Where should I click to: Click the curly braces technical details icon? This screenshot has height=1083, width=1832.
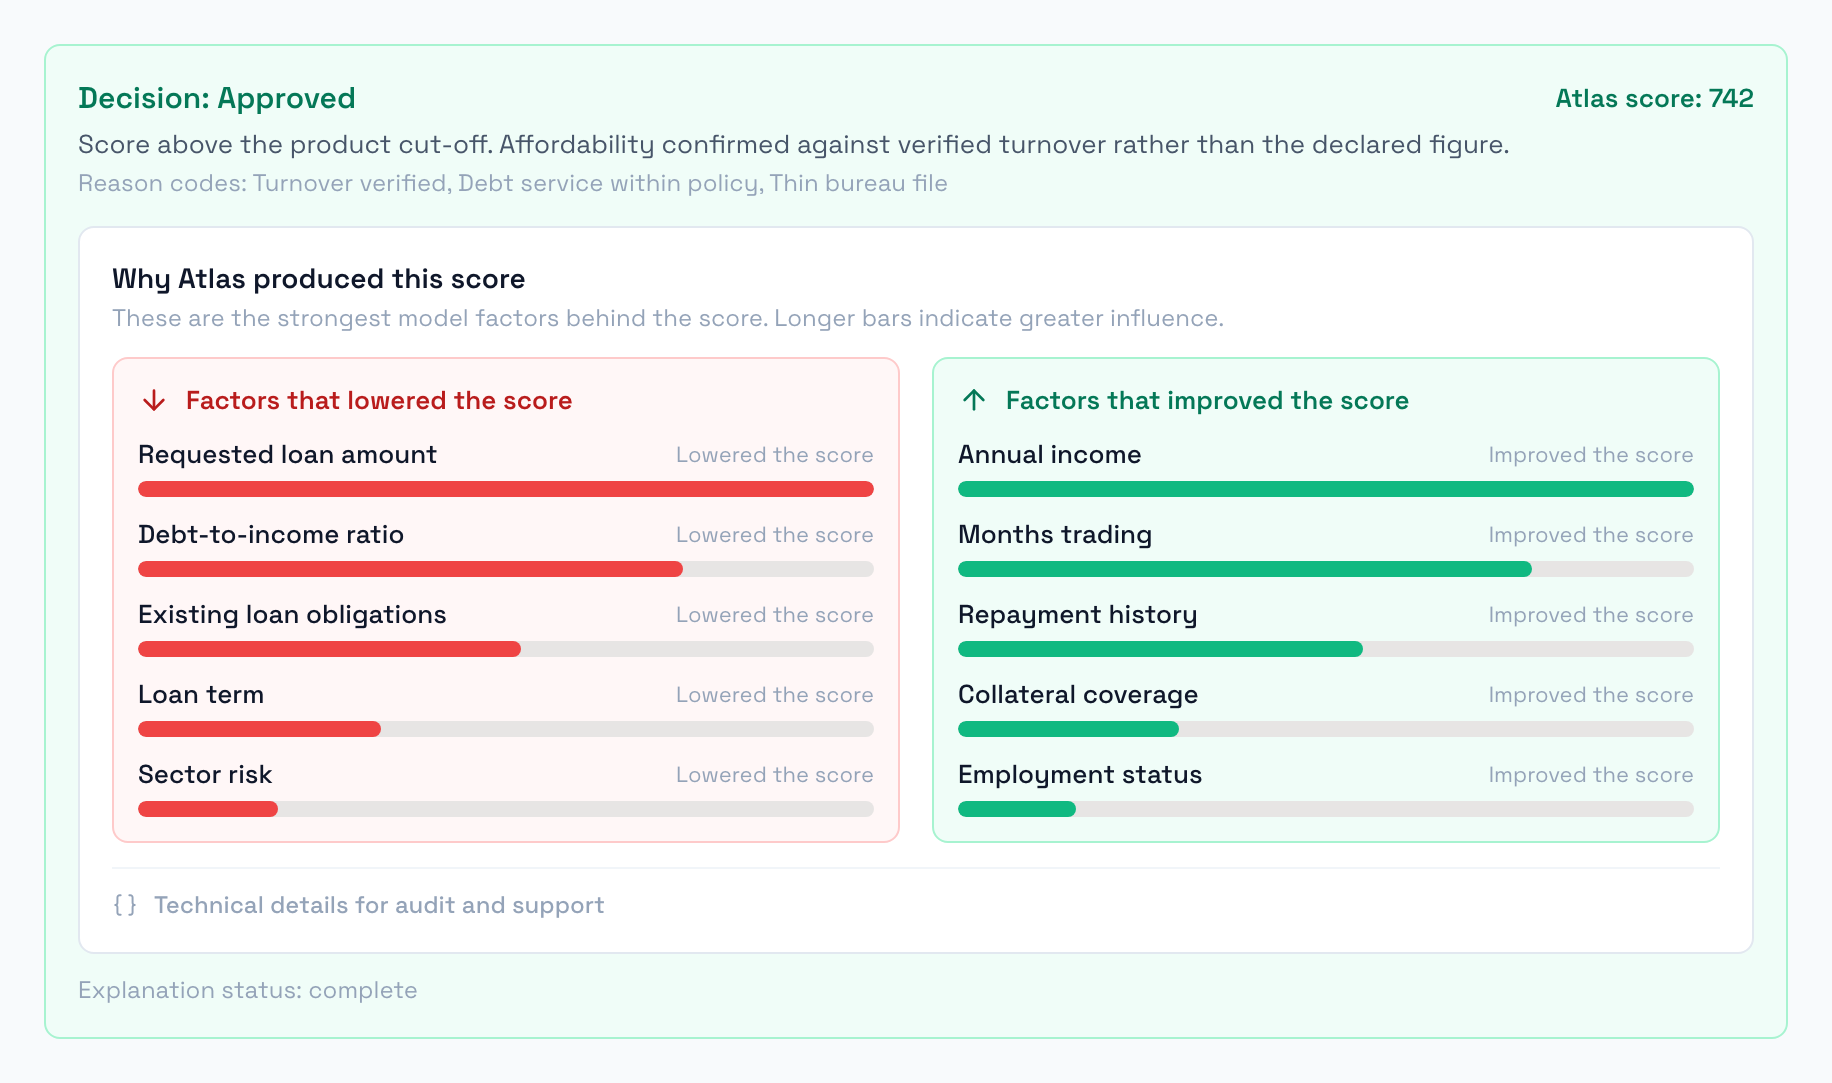(125, 905)
